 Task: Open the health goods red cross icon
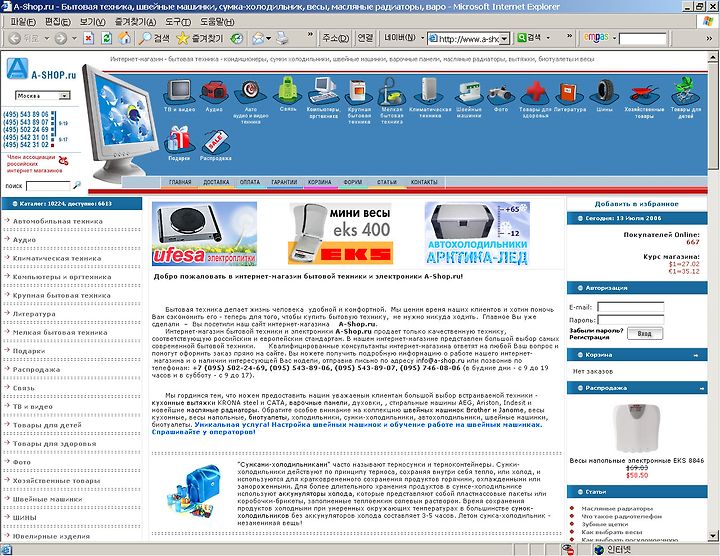[x=535, y=91]
